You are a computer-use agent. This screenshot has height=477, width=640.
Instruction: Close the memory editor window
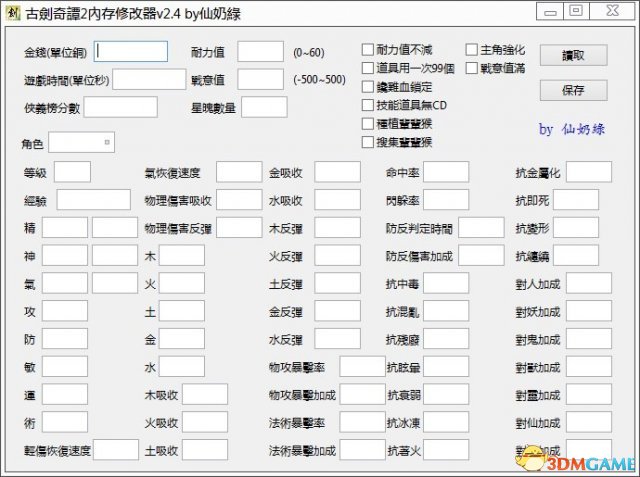(x=611, y=10)
